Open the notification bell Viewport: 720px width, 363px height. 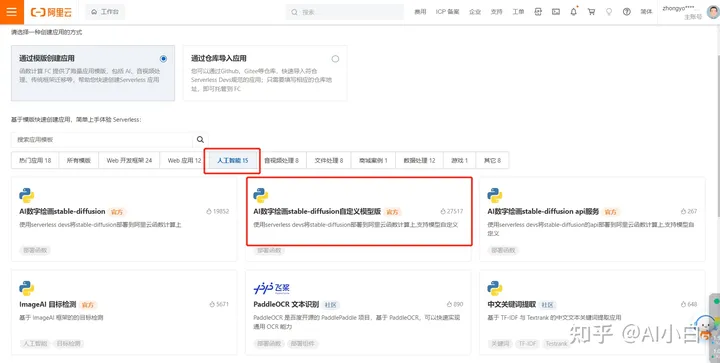tap(574, 12)
